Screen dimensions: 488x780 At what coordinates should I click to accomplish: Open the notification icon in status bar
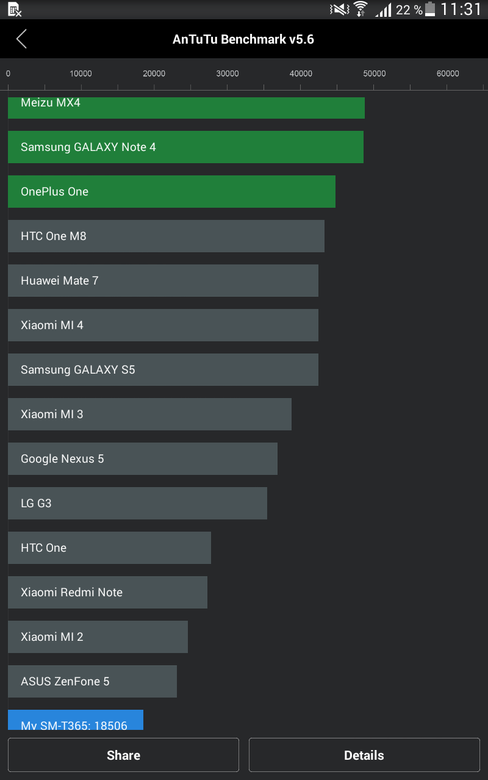point(14,9)
